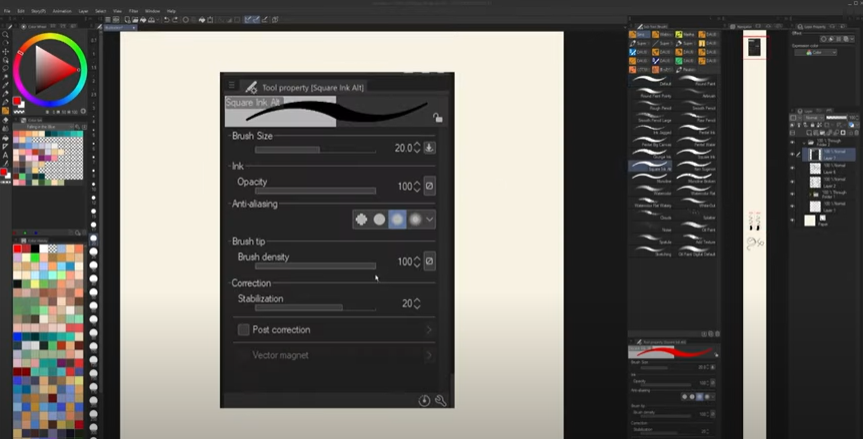The image size is (863, 439).
Task: Select the no anti-aliasing option
Action: tap(361, 219)
